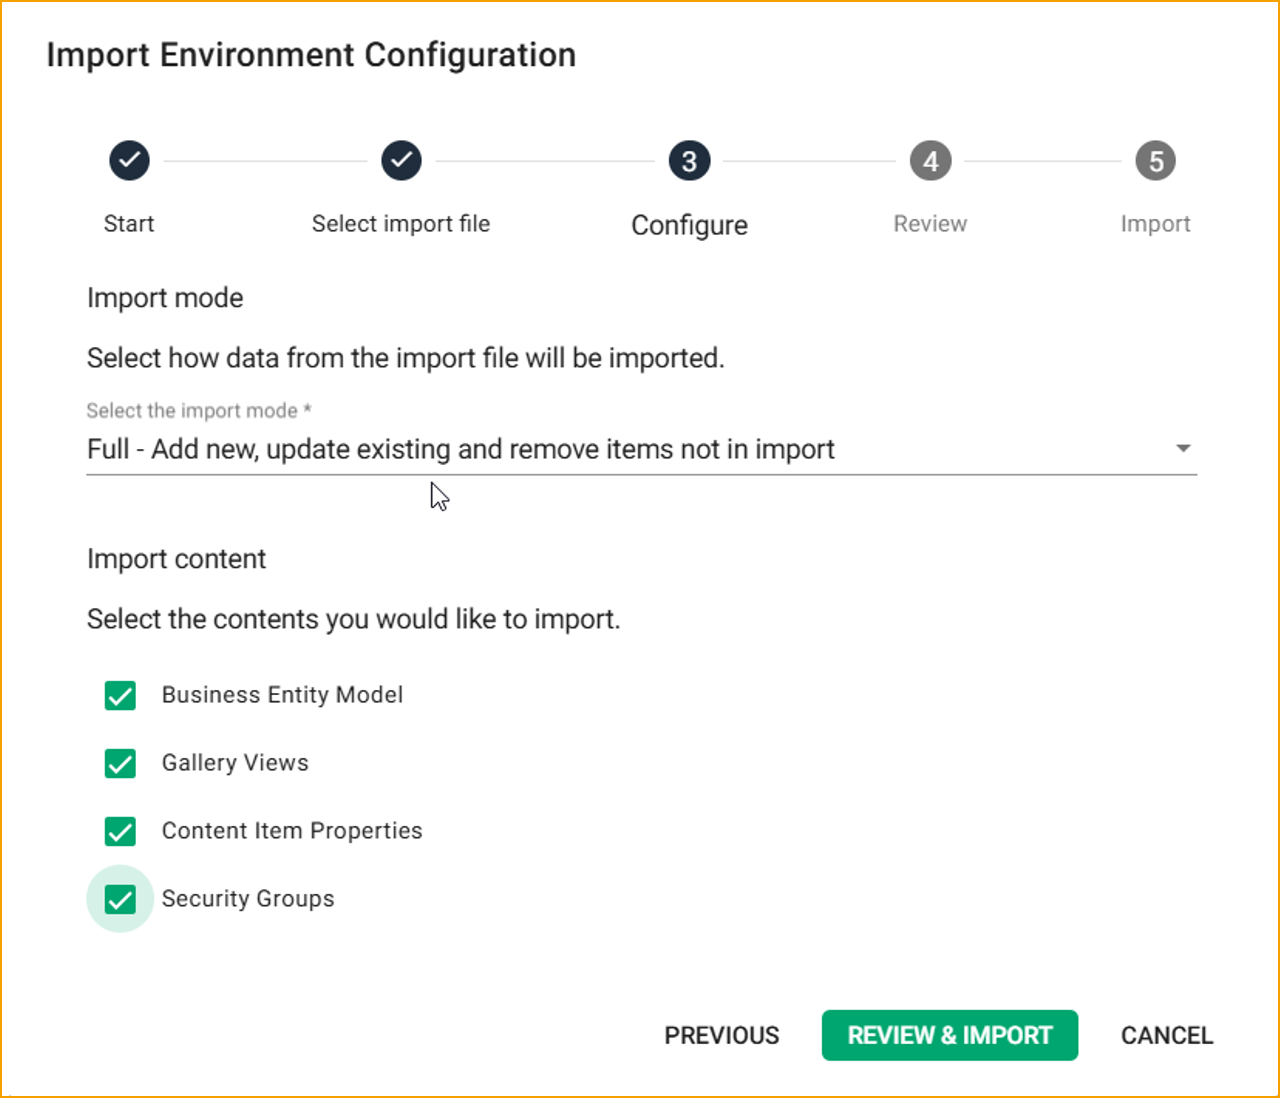Click the REVIEW & IMPORT button

950,1035
